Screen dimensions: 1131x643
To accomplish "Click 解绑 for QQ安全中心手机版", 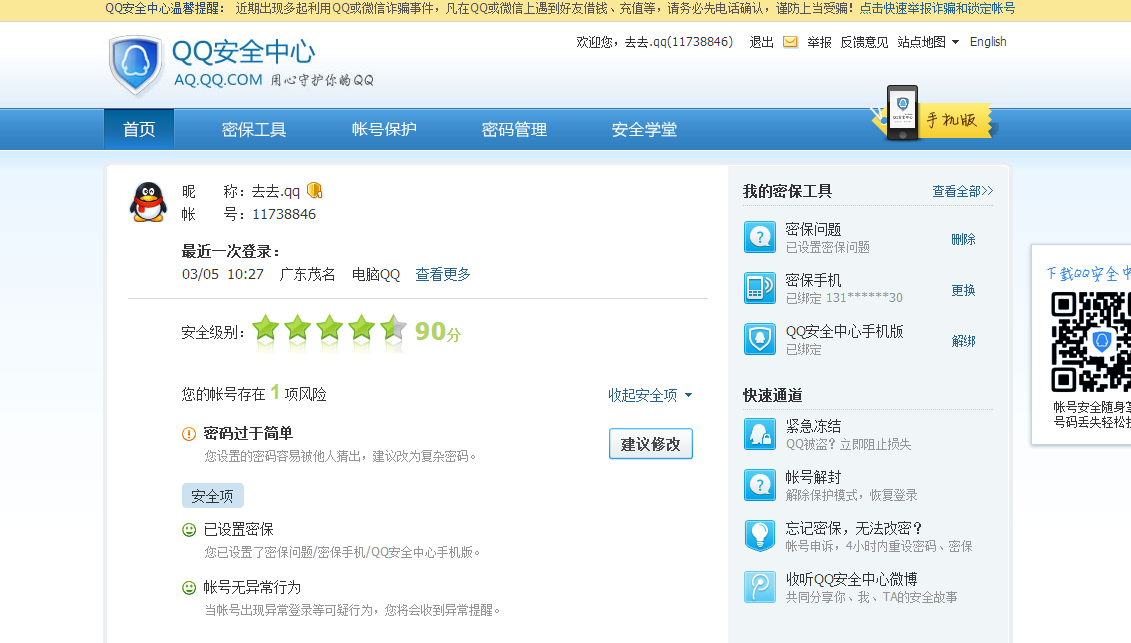I will click(x=963, y=341).
